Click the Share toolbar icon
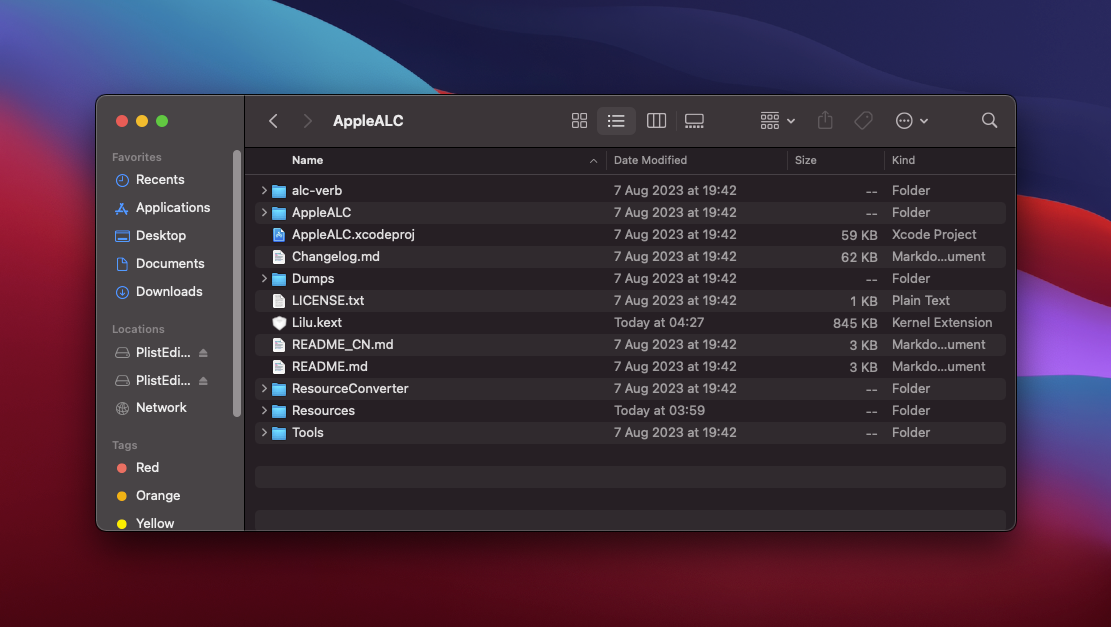The height and width of the screenshot is (627, 1111). click(x=825, y=120)
